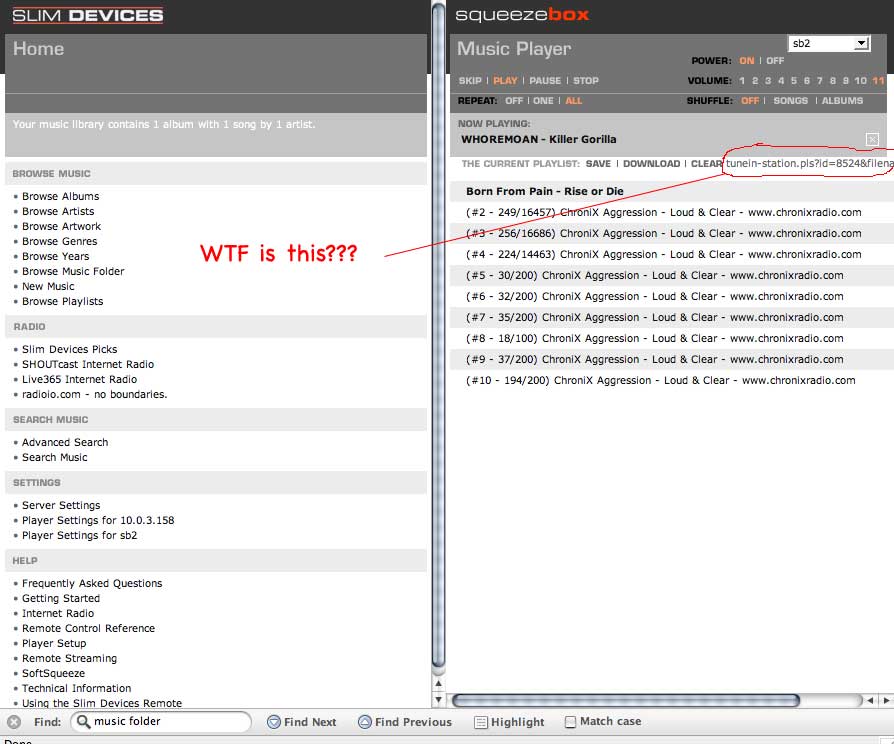
Task: Open Server Settings link
Action: coord(61,505)
